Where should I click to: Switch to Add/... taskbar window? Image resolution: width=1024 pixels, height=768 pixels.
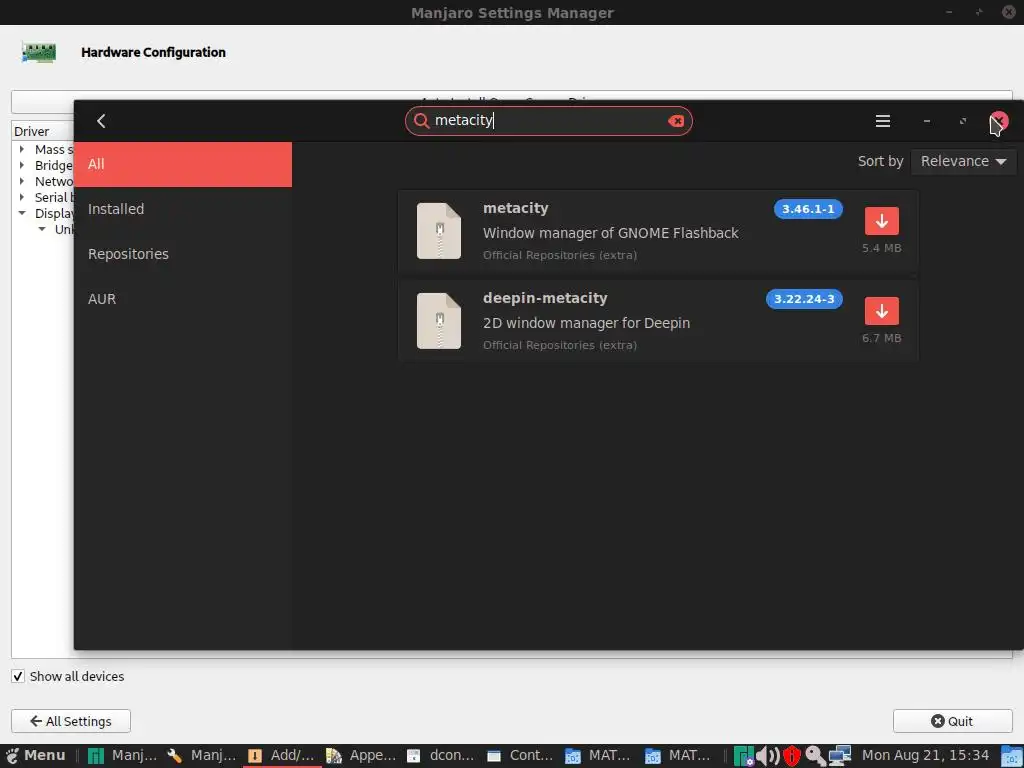281,756
